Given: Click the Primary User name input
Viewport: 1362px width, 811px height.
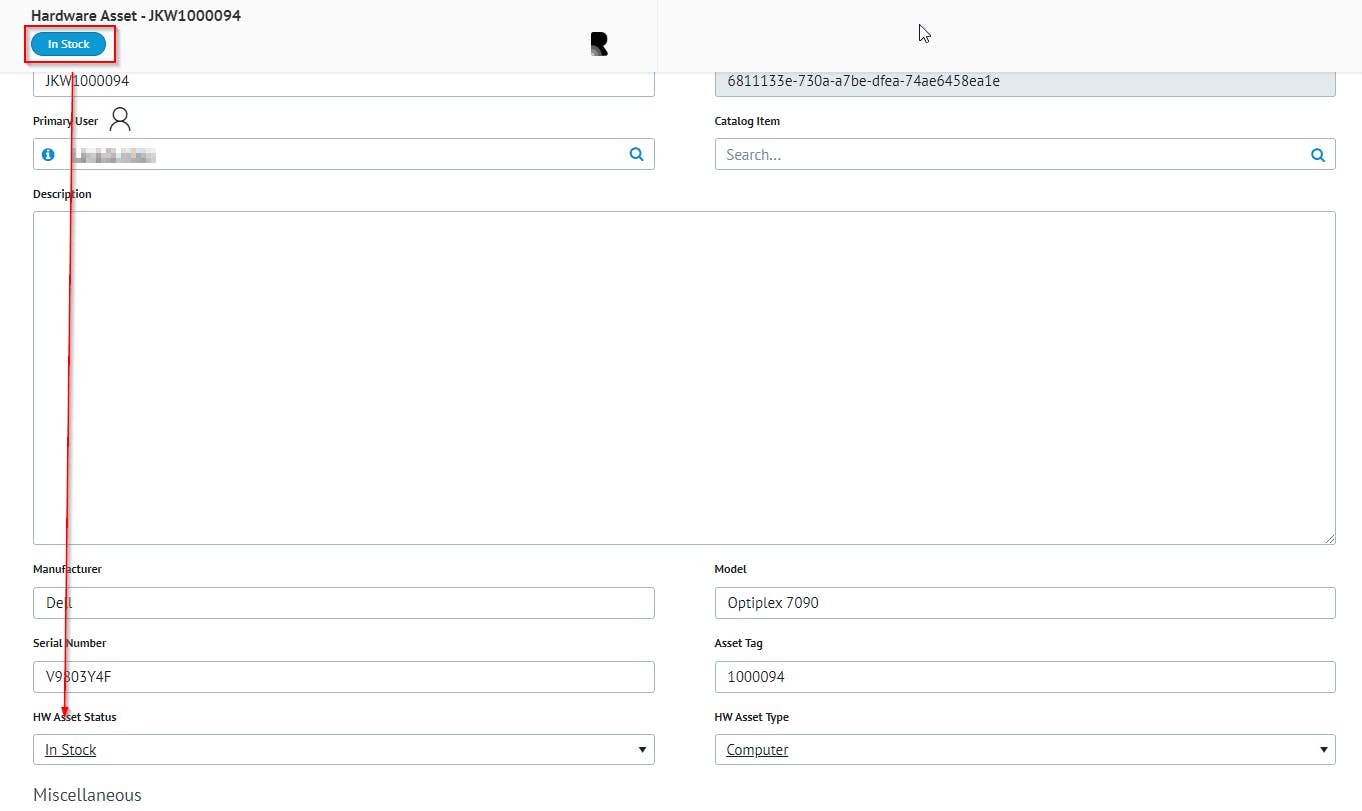Looking at the screenshot, I should tap(340, 155).
